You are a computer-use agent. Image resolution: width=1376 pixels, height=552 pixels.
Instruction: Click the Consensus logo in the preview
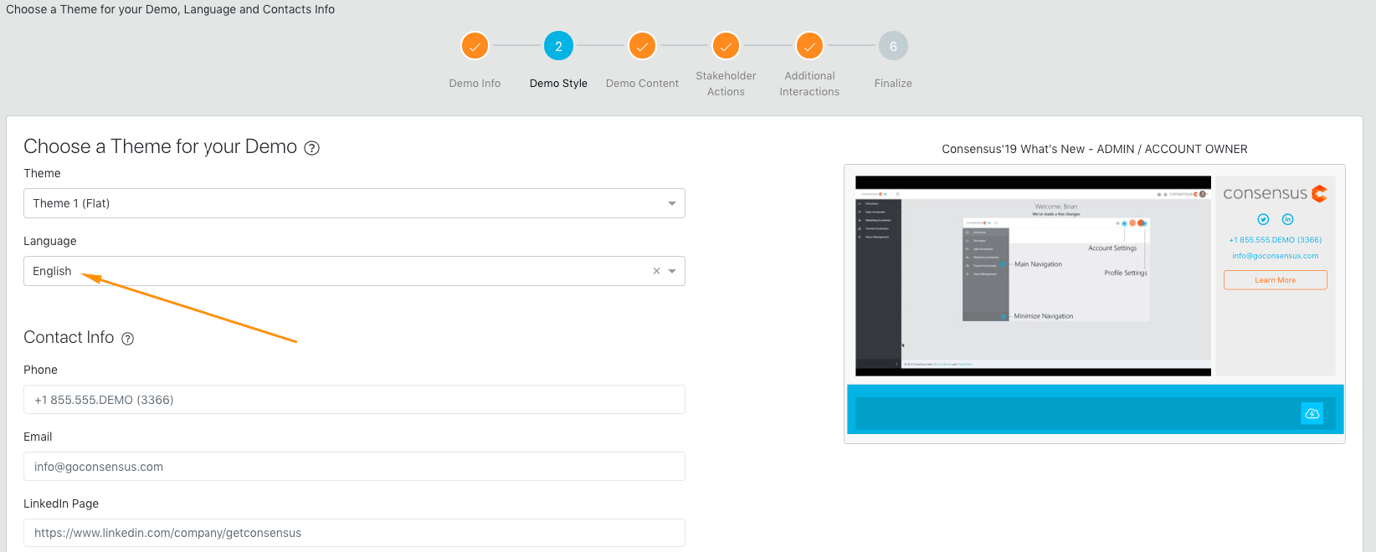coord(1275,193)
